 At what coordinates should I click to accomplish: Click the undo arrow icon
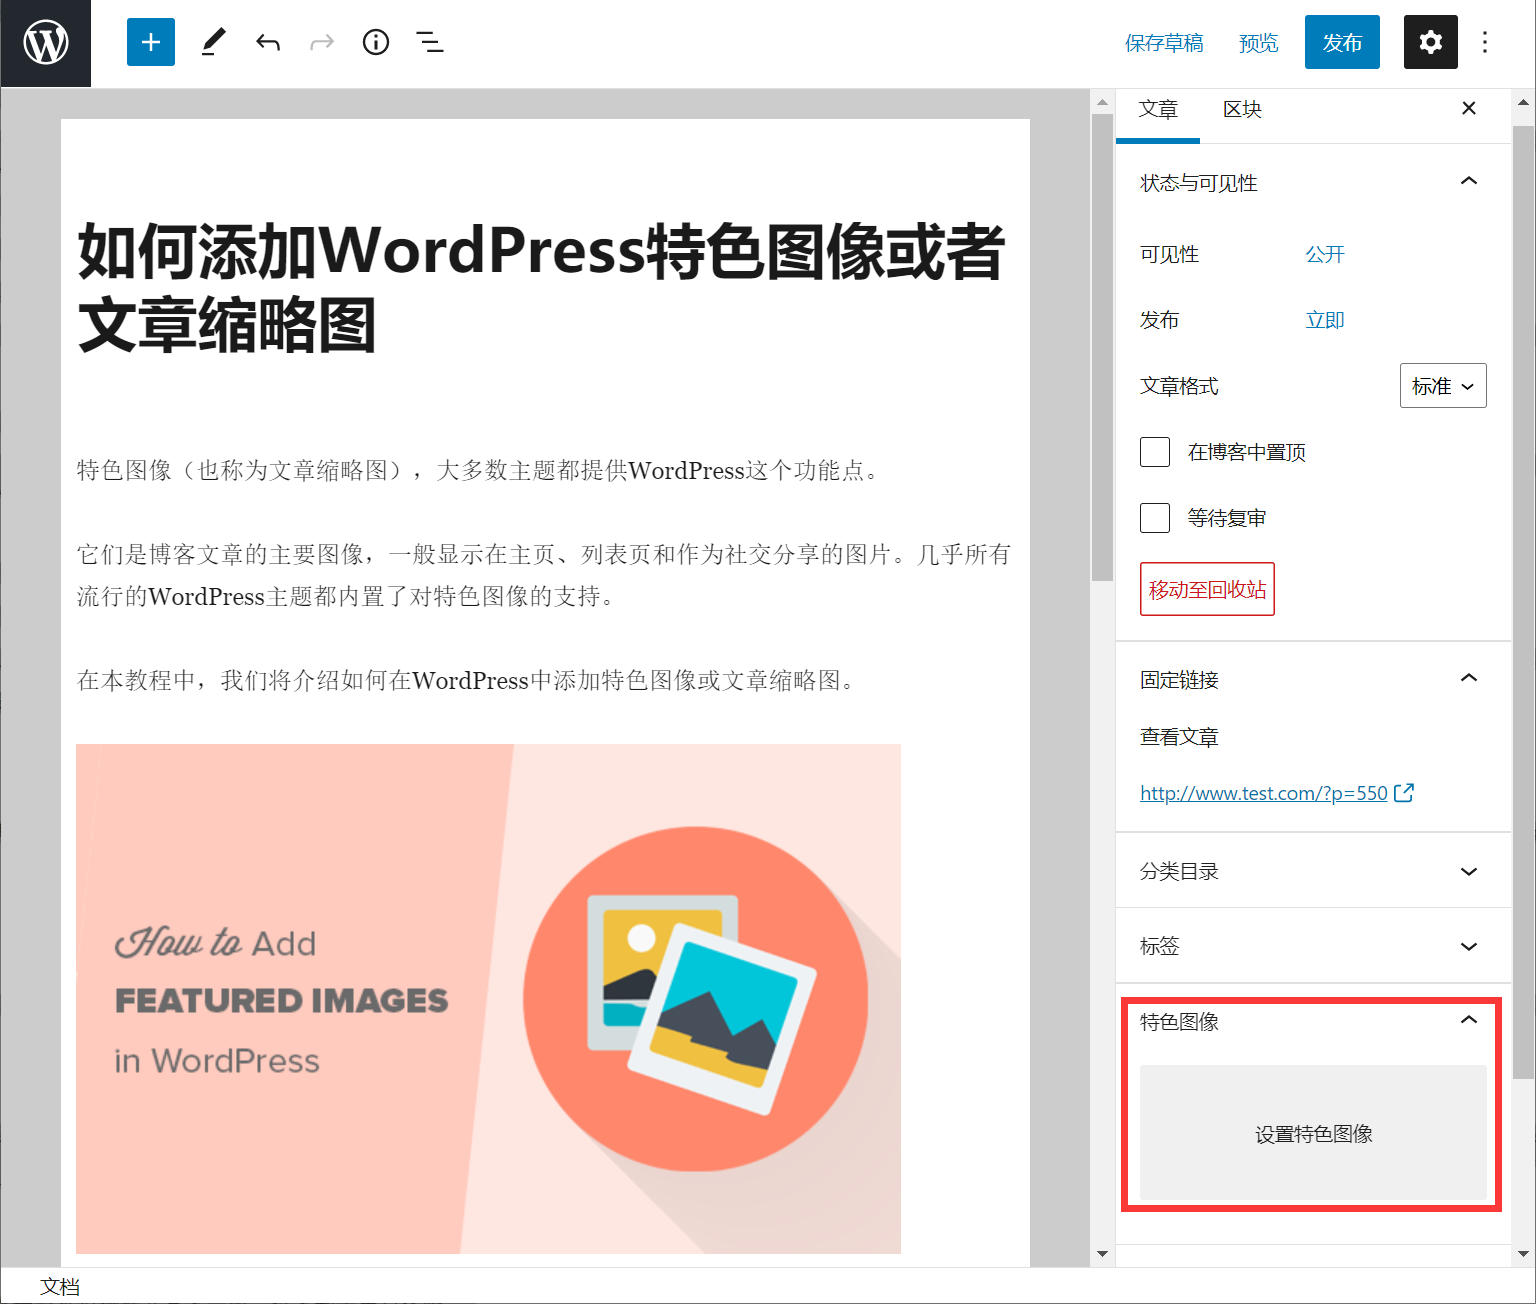267,42
